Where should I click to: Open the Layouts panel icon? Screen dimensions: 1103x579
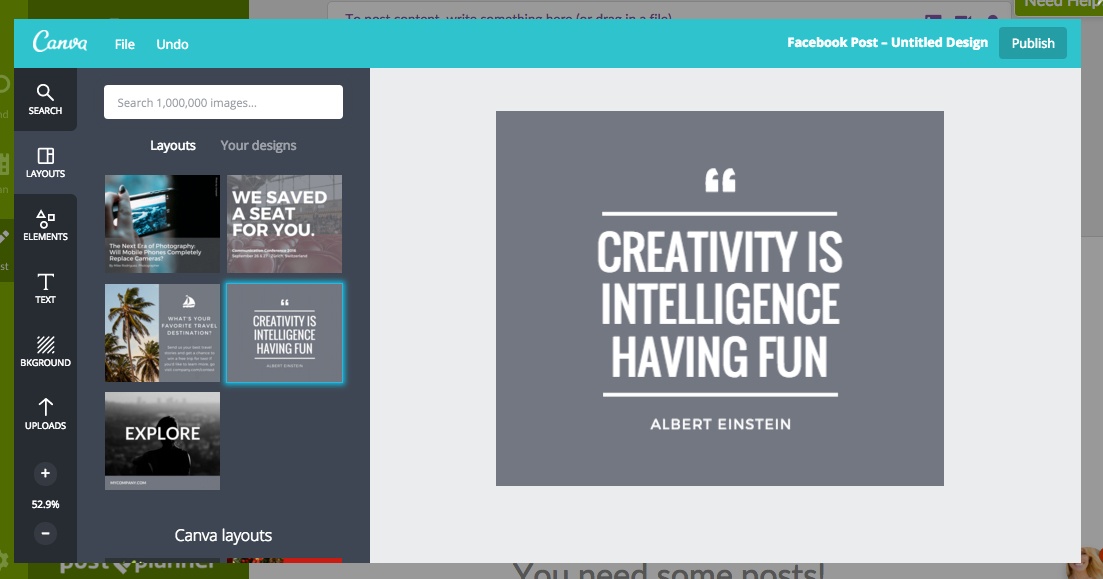45,162
